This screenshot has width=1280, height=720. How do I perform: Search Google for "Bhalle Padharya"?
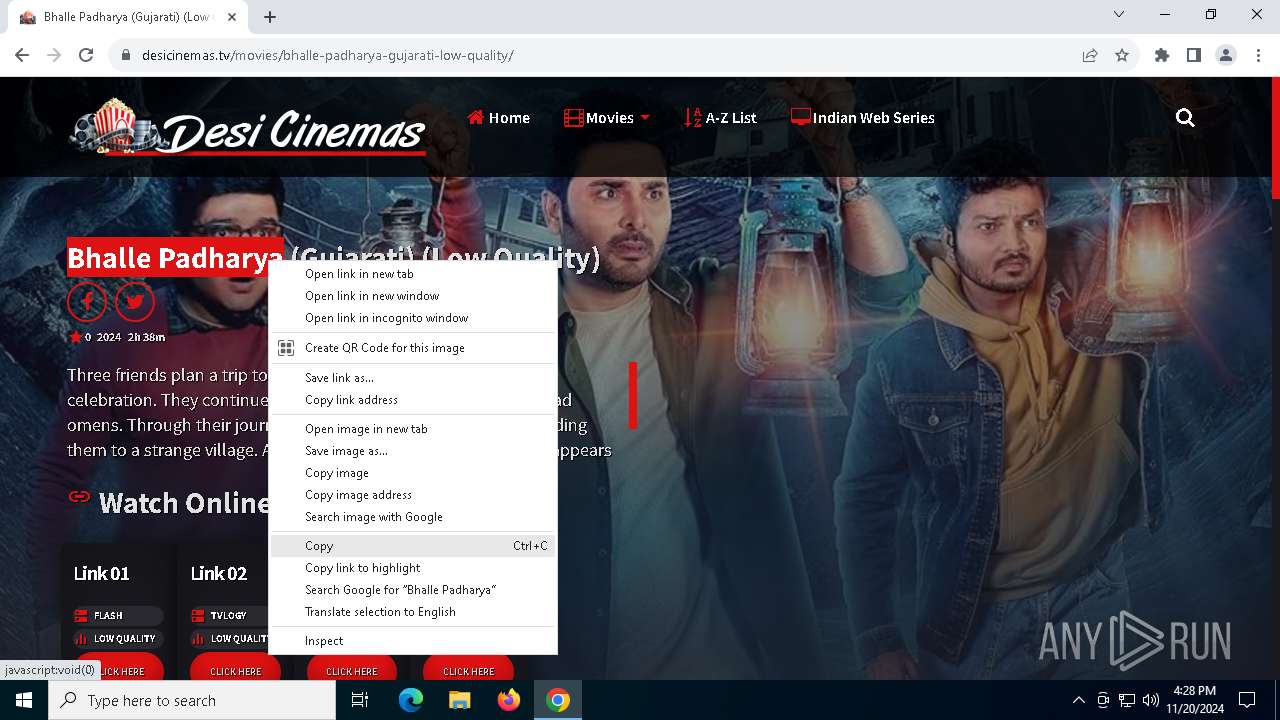point(413,590)
